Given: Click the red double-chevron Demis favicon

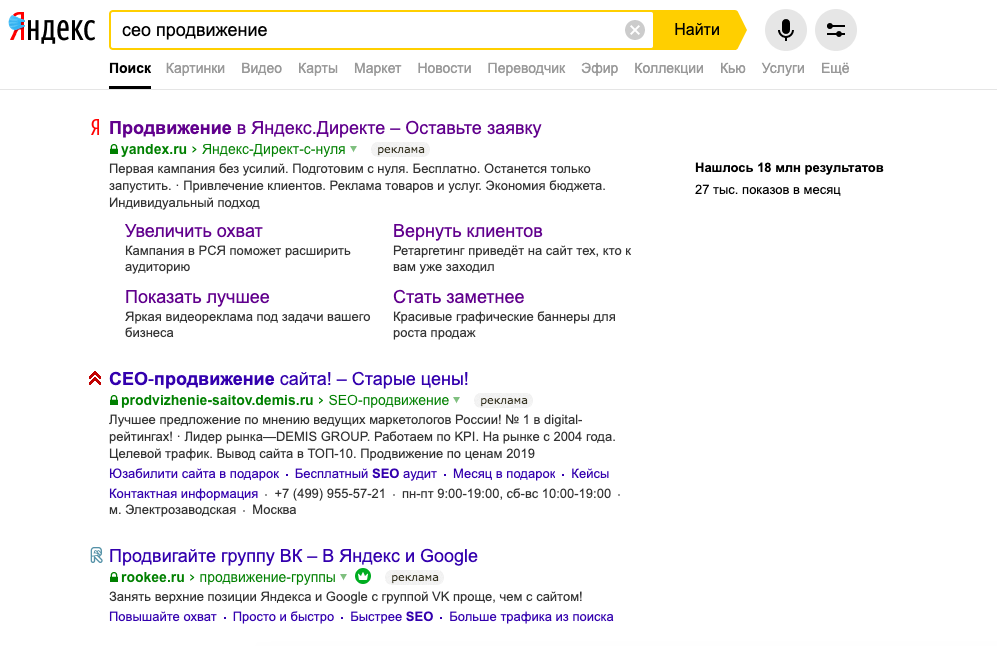Looking at the screenshot, I should click(95, 379).
